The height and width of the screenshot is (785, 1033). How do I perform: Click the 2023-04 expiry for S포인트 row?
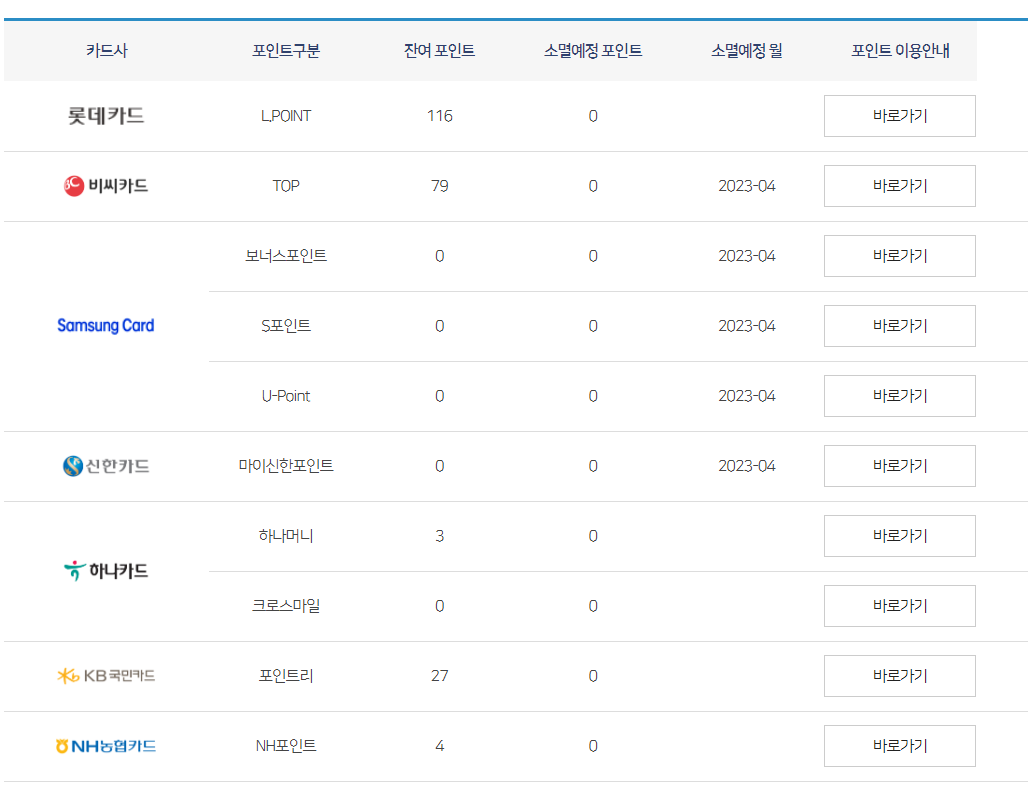pos(746,325)
